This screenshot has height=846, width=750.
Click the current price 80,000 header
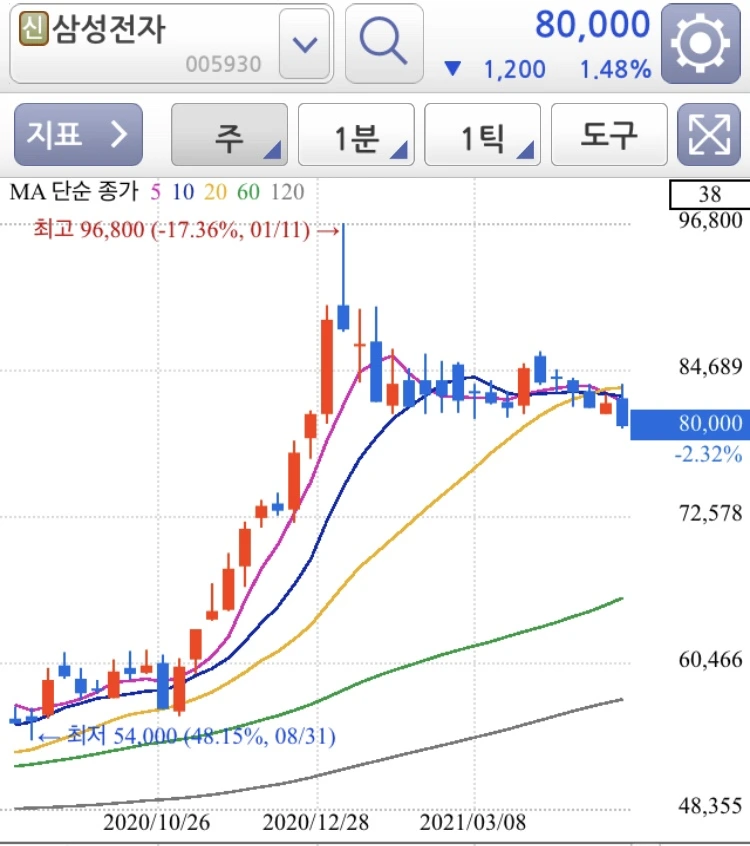click(592, 24)
